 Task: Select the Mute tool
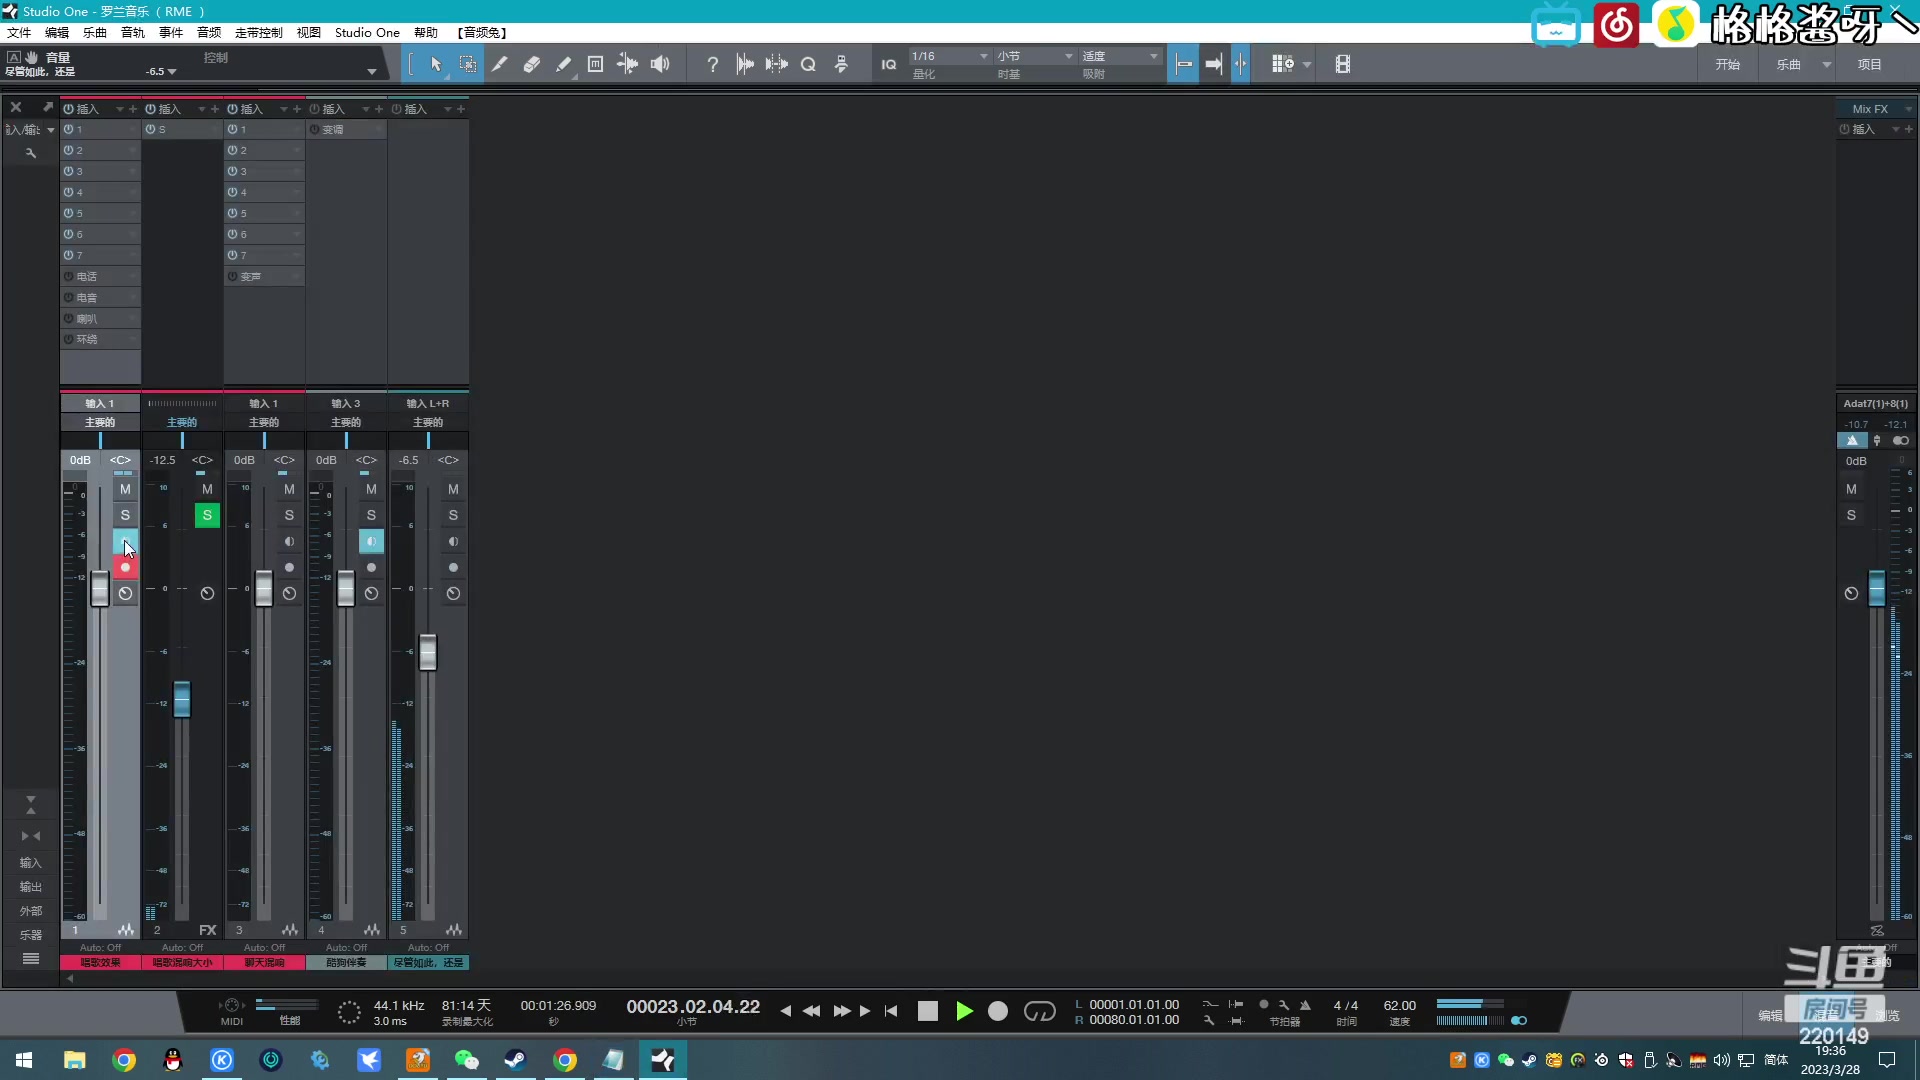[x=595, y=64]
